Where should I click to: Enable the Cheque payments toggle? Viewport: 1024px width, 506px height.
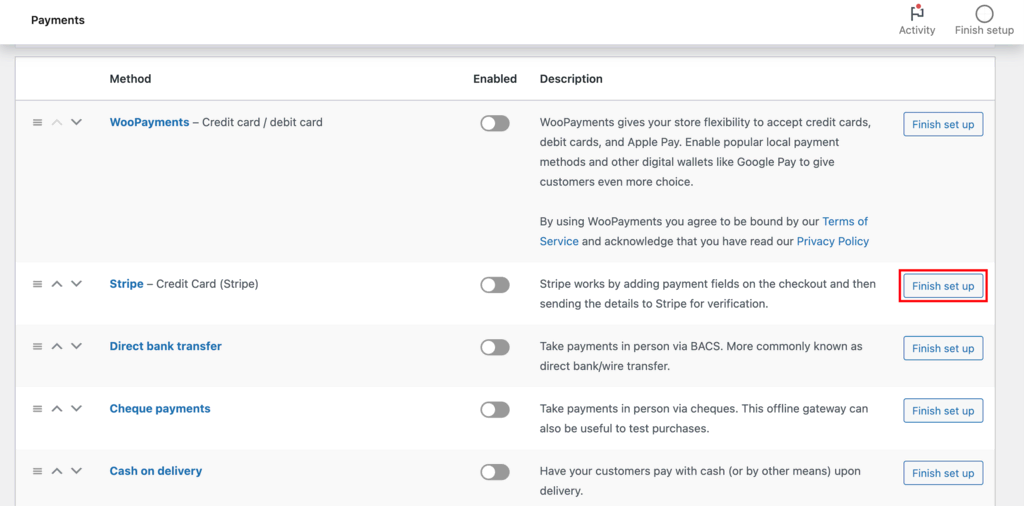(495, 409)
